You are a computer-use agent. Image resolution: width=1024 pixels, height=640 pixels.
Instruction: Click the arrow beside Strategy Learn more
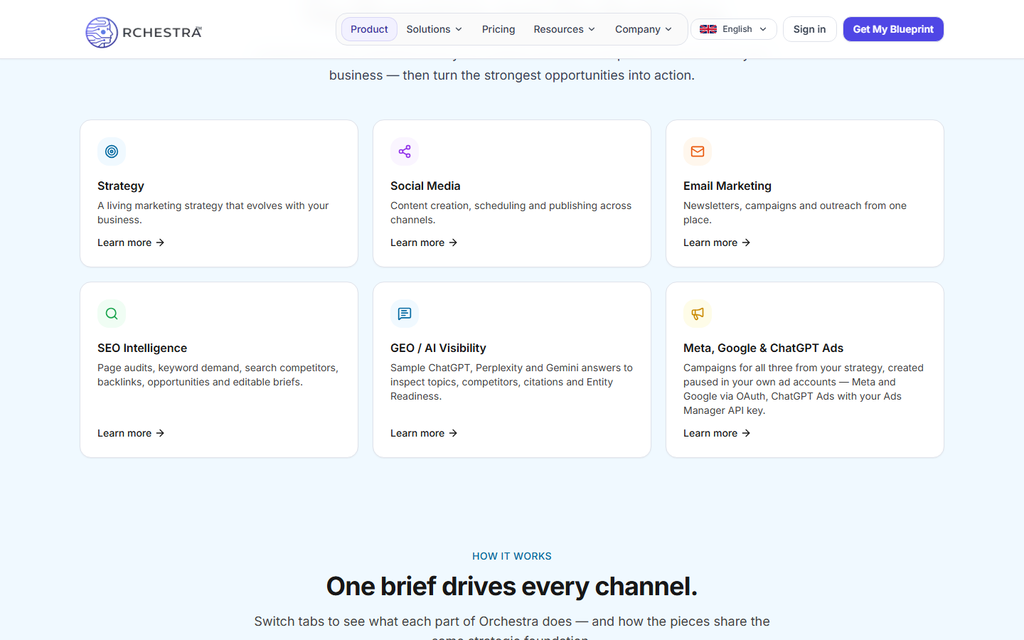(160, 242)
